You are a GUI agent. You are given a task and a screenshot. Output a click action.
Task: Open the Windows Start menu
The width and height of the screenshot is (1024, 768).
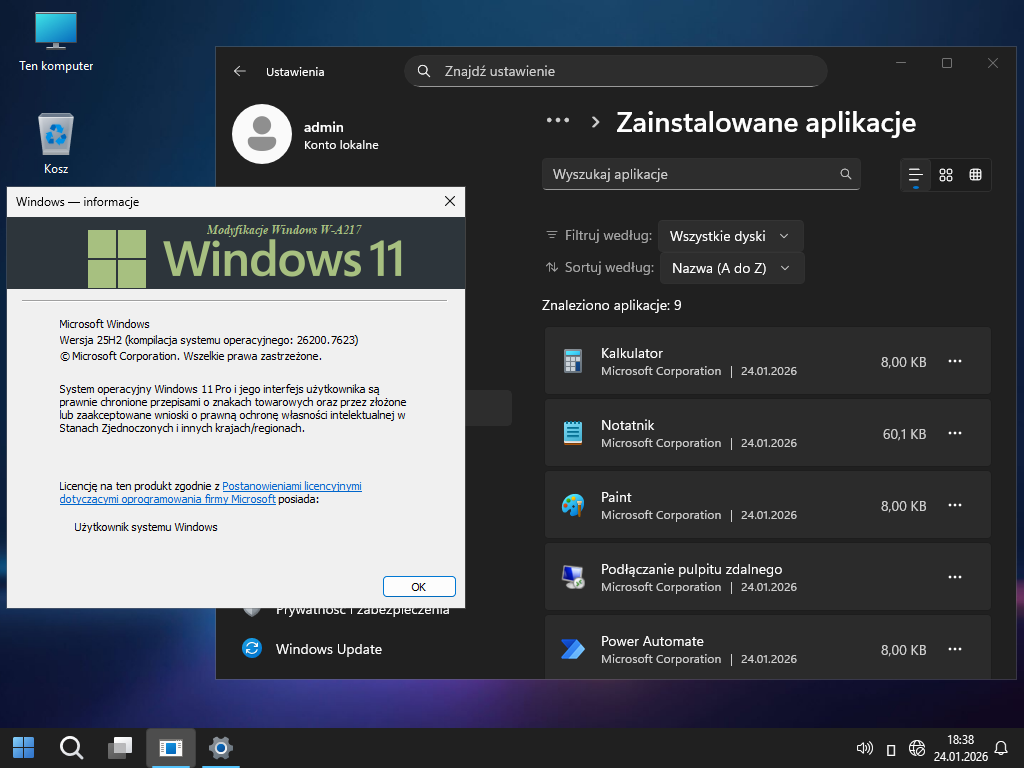23,747
